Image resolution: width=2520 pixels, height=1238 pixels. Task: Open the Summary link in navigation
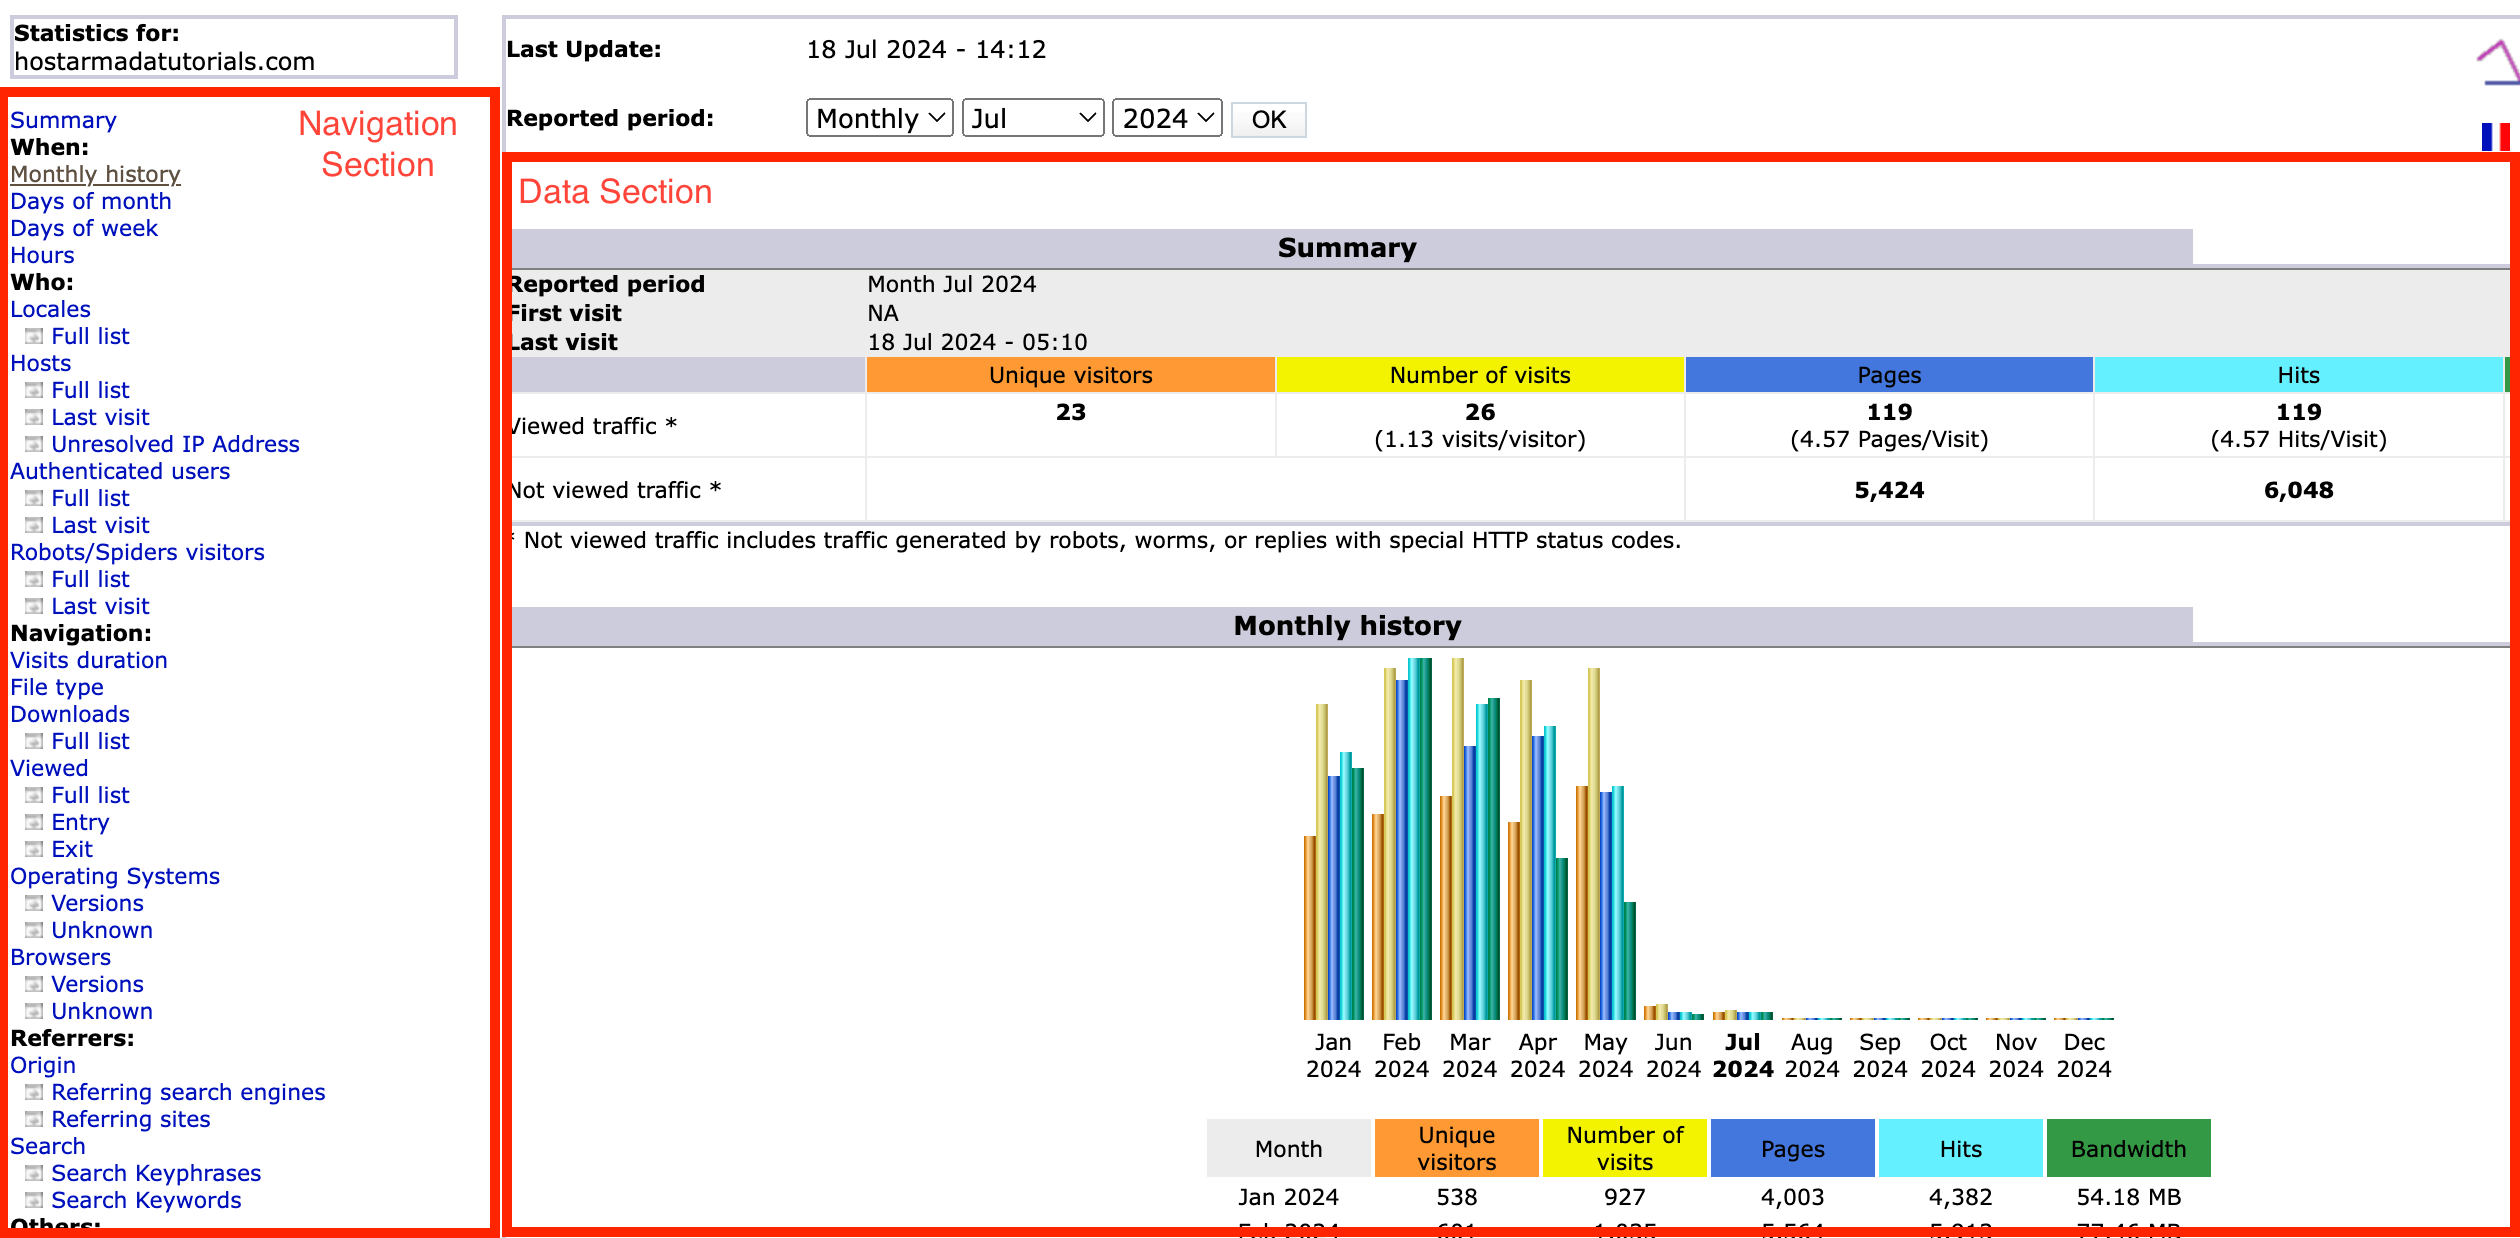(63, 120)
